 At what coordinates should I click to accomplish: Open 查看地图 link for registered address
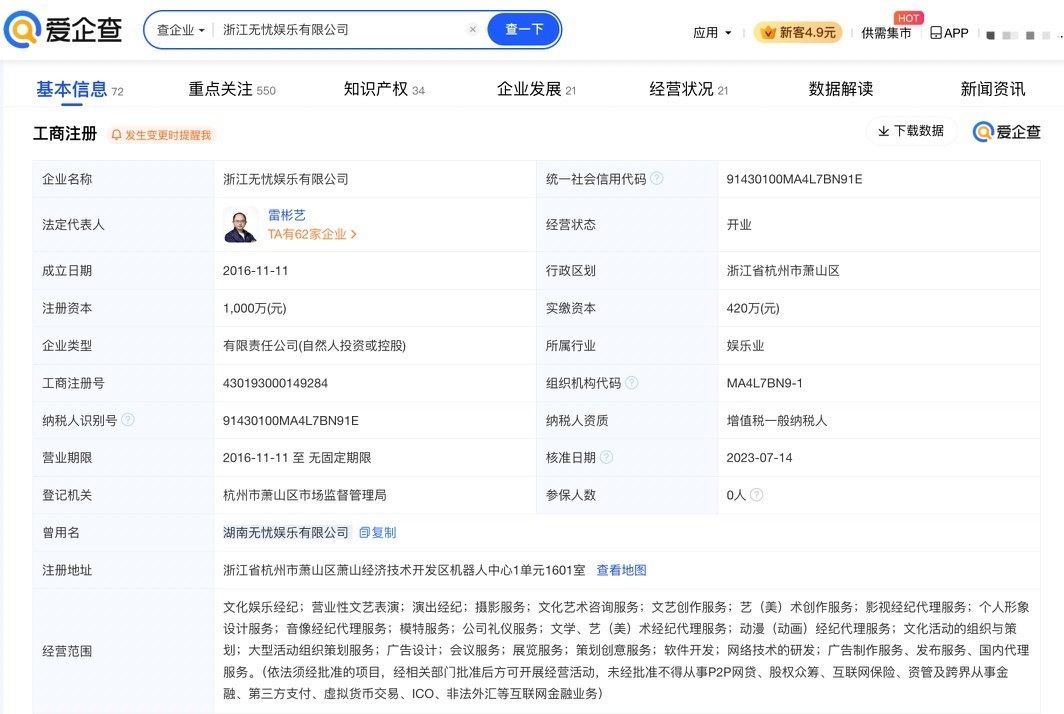[x=621, y=570]
